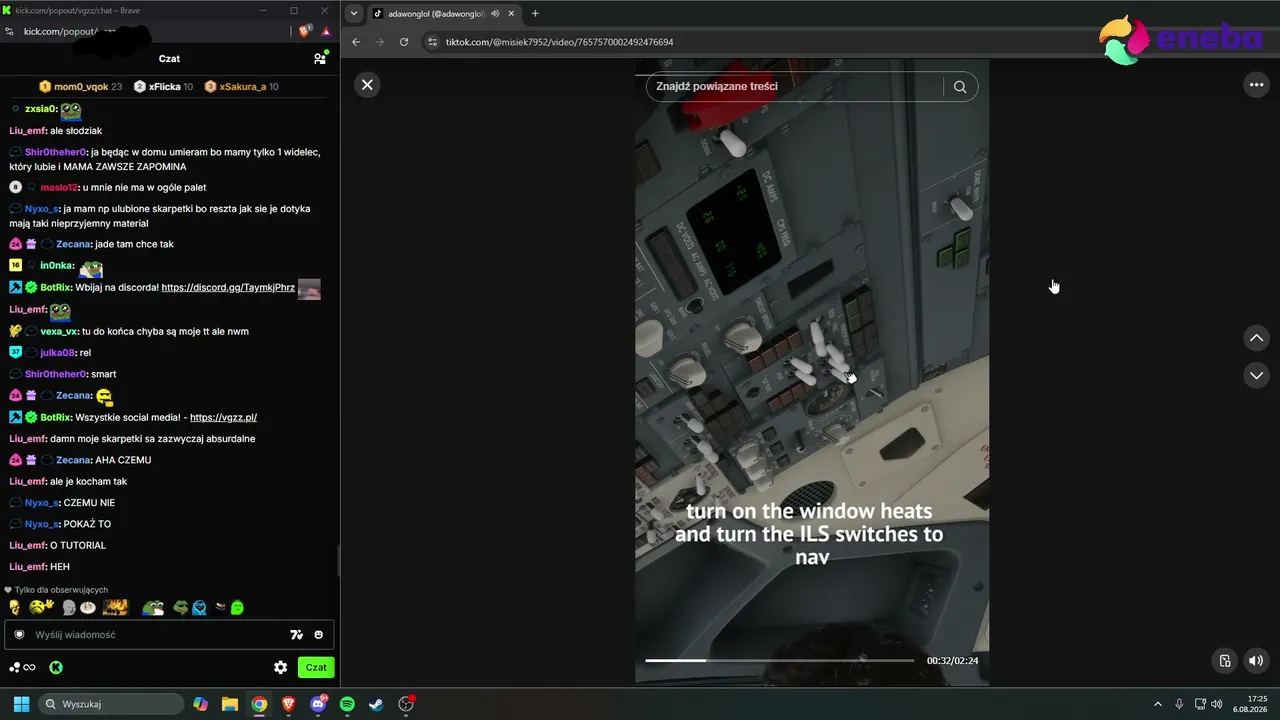
Task: Click the kick.com popout address bar
Action: [150, 31]
